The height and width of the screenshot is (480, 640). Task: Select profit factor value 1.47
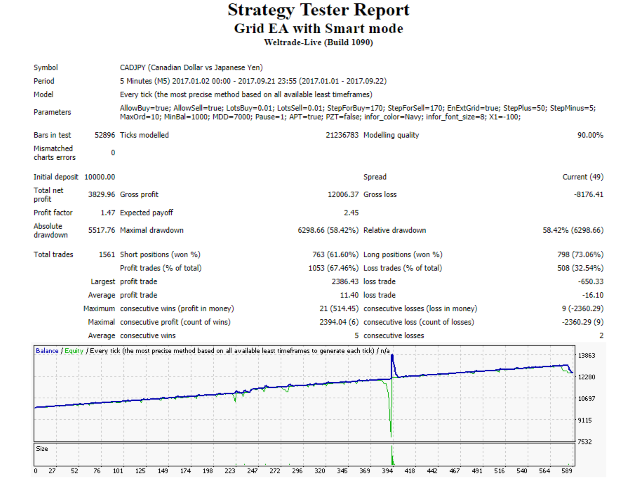click(108, 213)
